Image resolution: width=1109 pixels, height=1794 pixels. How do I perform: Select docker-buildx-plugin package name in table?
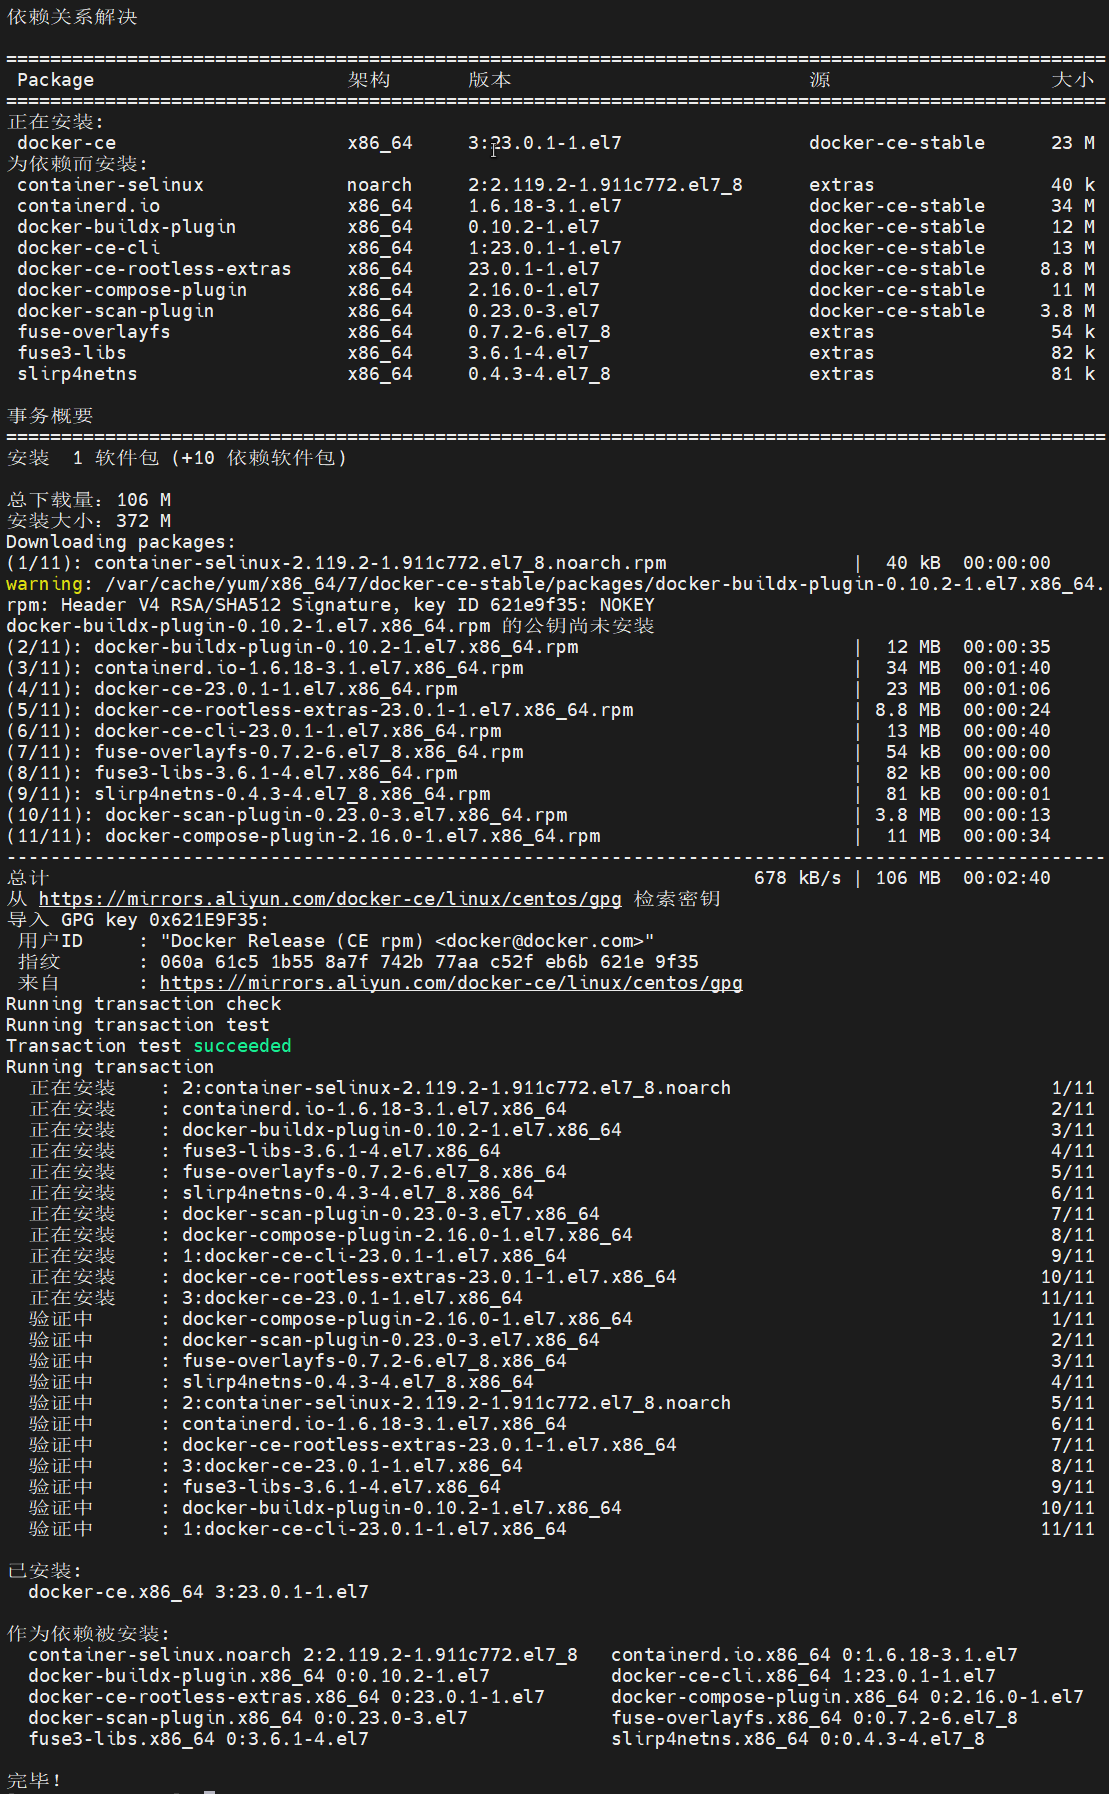point(127,227)
